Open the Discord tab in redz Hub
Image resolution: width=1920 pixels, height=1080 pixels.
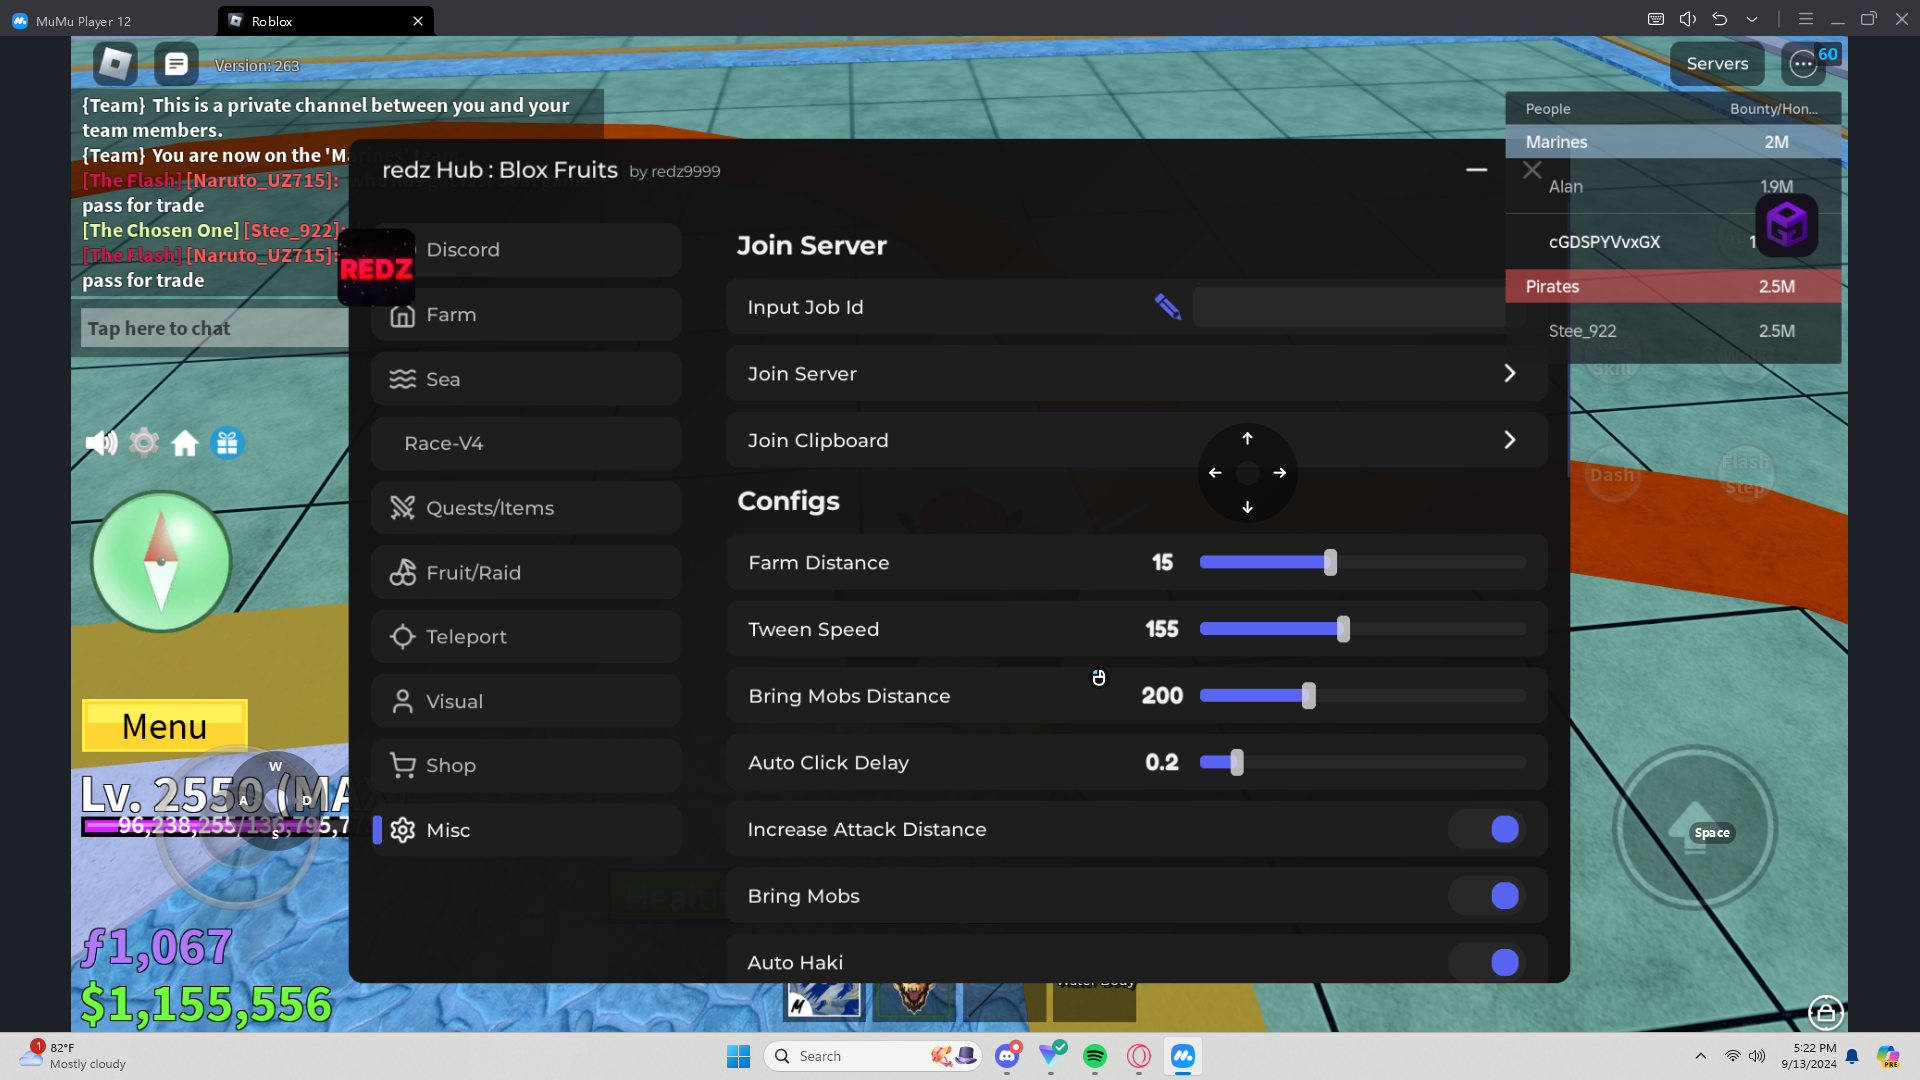(526, 250)
